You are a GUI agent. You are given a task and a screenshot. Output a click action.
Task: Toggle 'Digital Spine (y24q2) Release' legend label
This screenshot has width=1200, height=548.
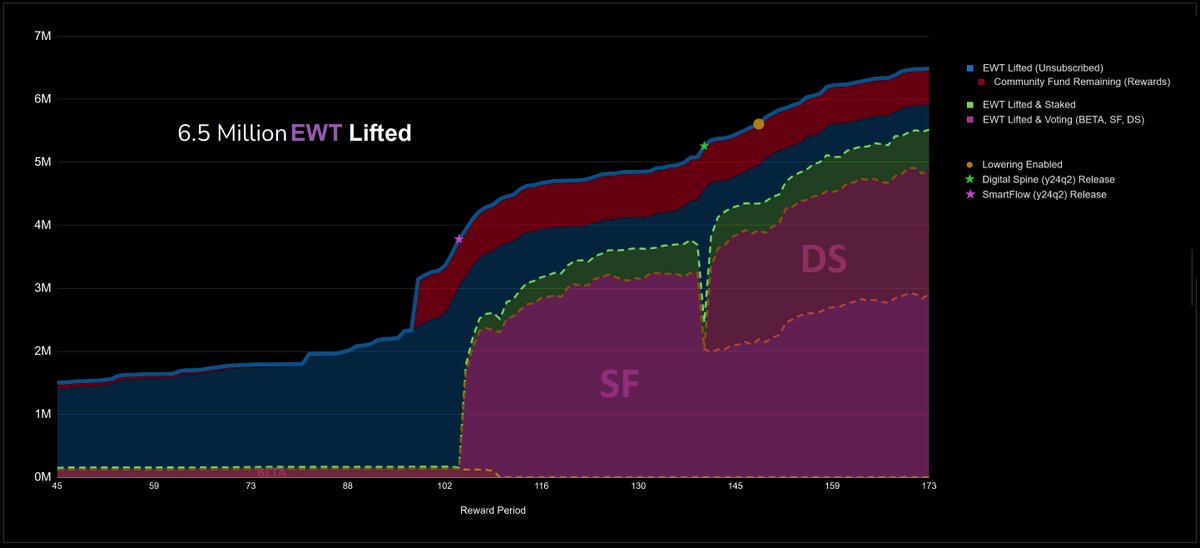(x=1049, y=179)
